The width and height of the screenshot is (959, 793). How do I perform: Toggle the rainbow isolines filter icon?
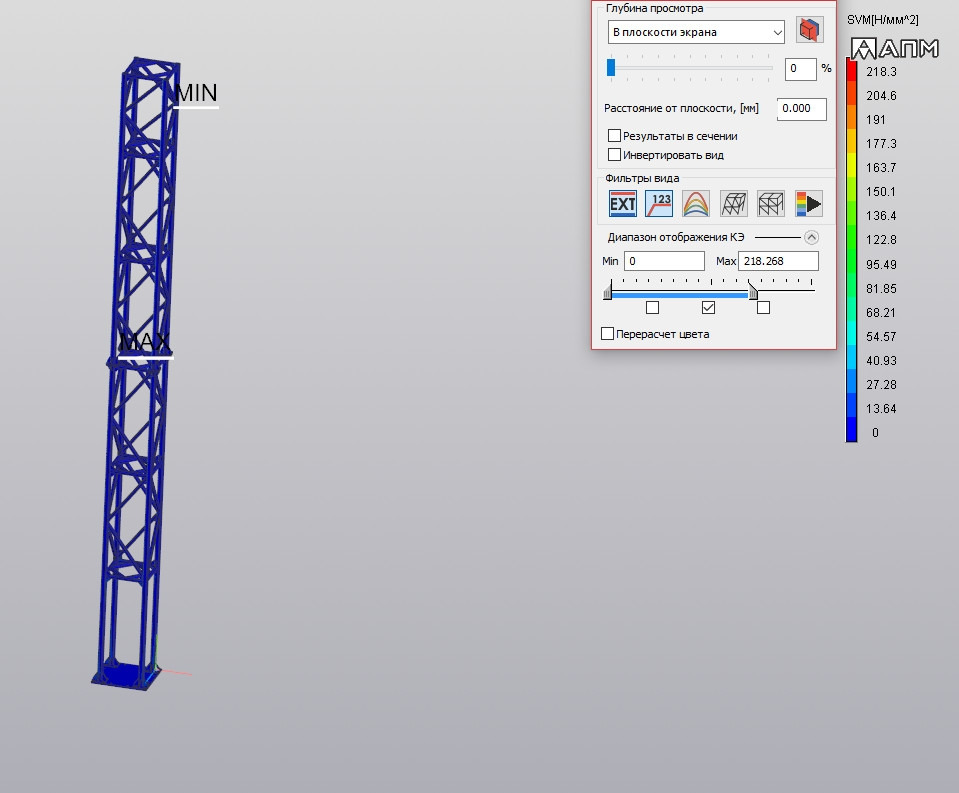tap(696, 204)
